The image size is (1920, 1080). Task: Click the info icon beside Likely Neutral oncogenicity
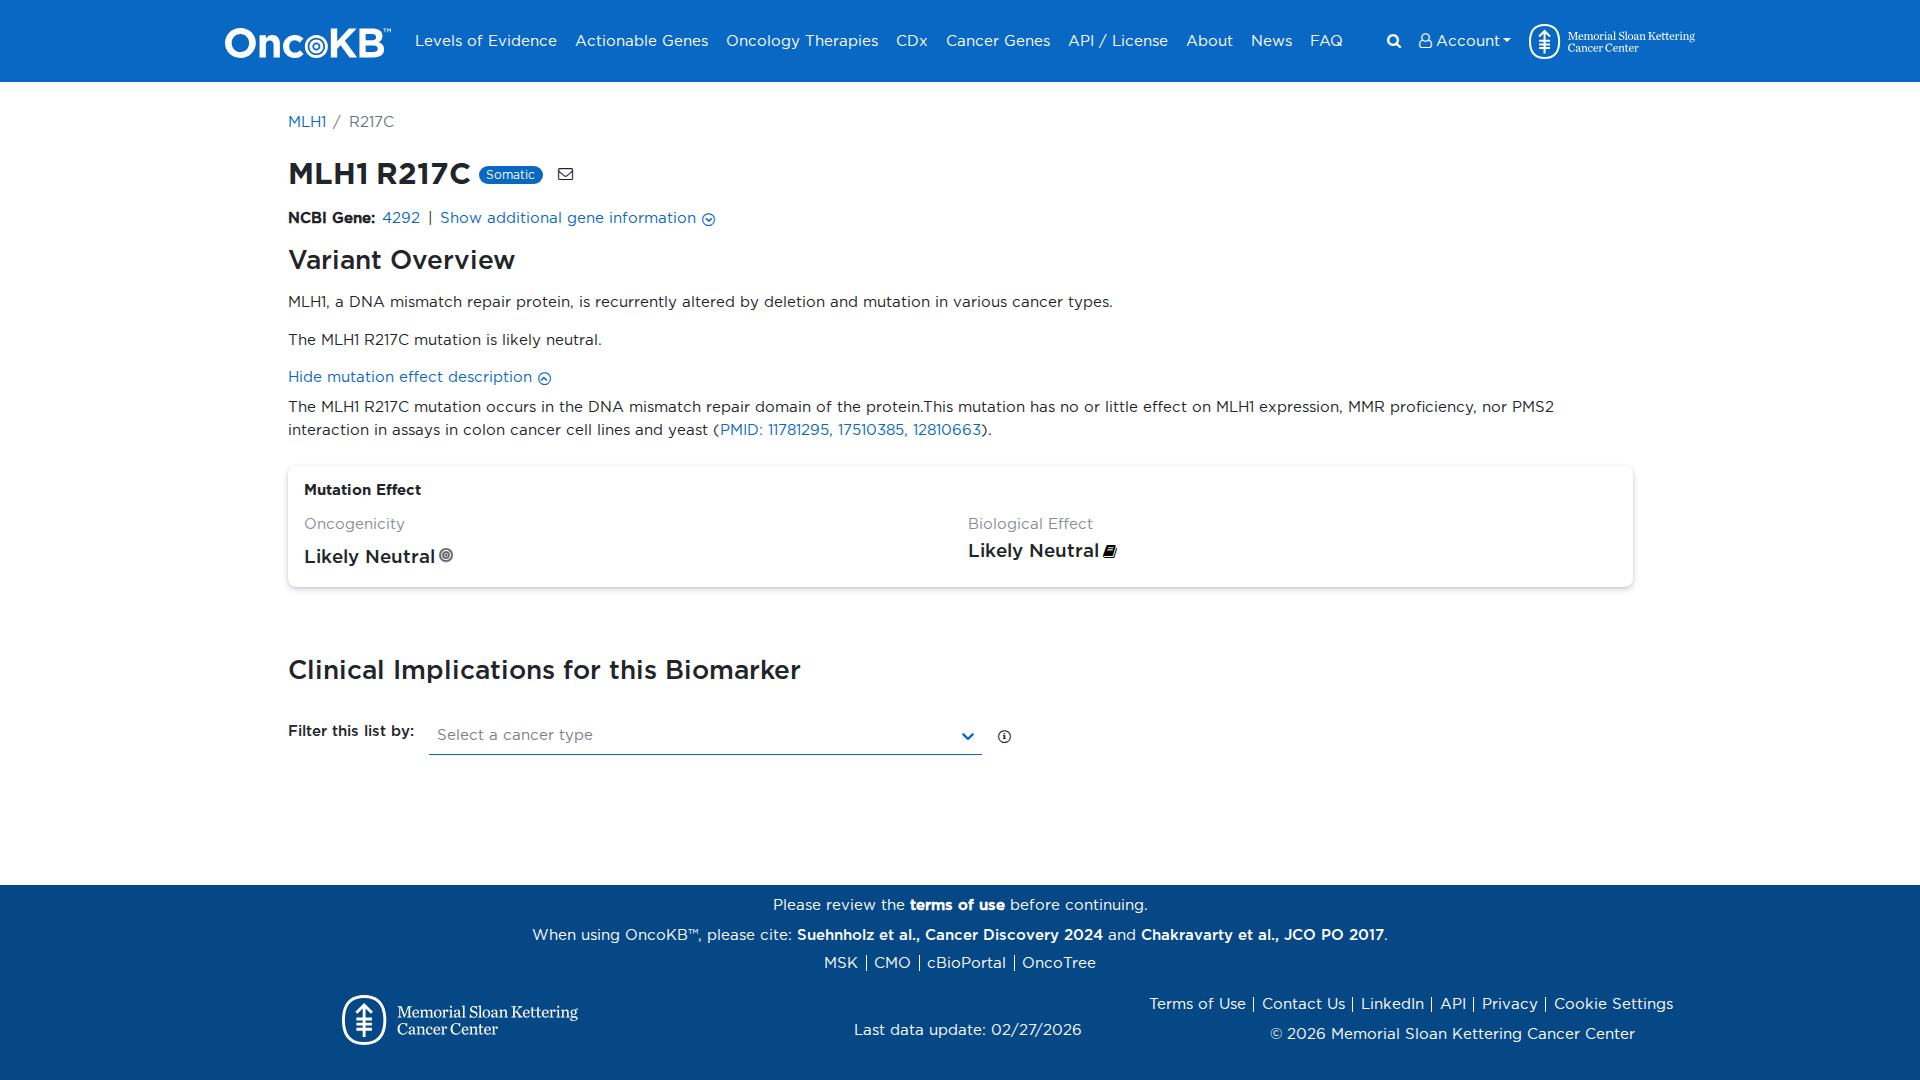[446, 555]
